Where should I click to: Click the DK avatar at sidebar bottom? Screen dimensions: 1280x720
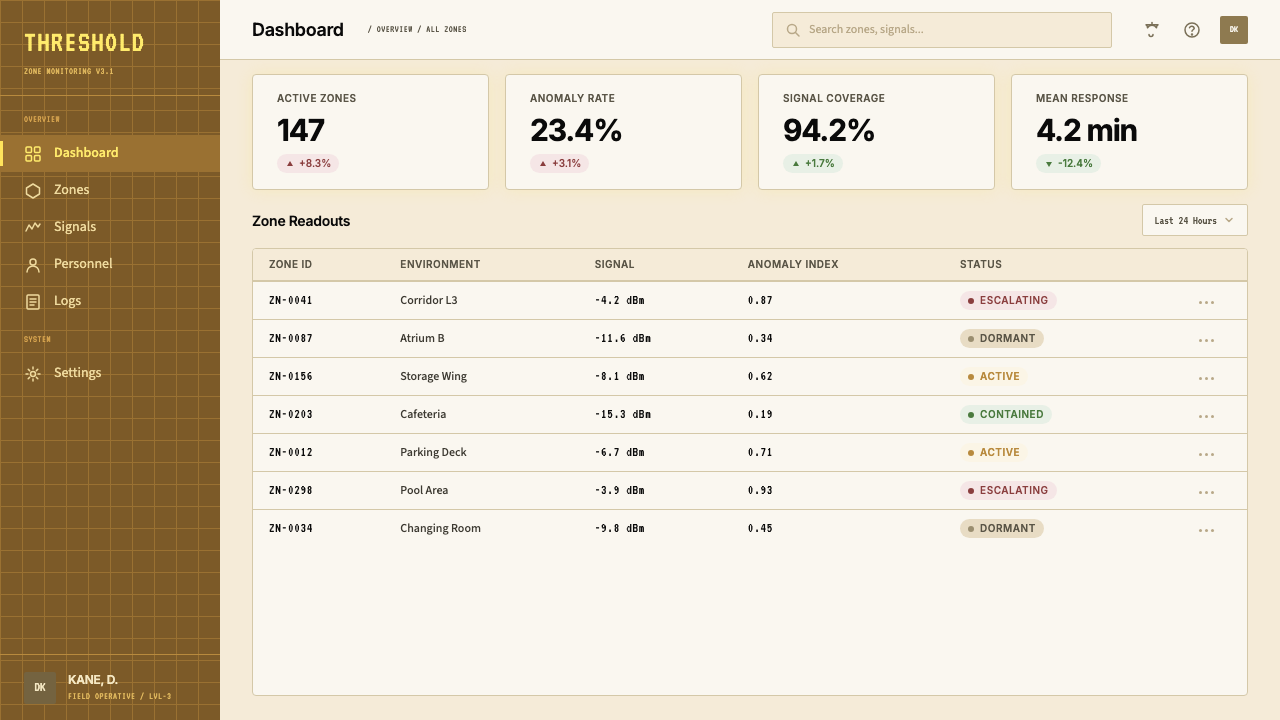coord(40,687)
